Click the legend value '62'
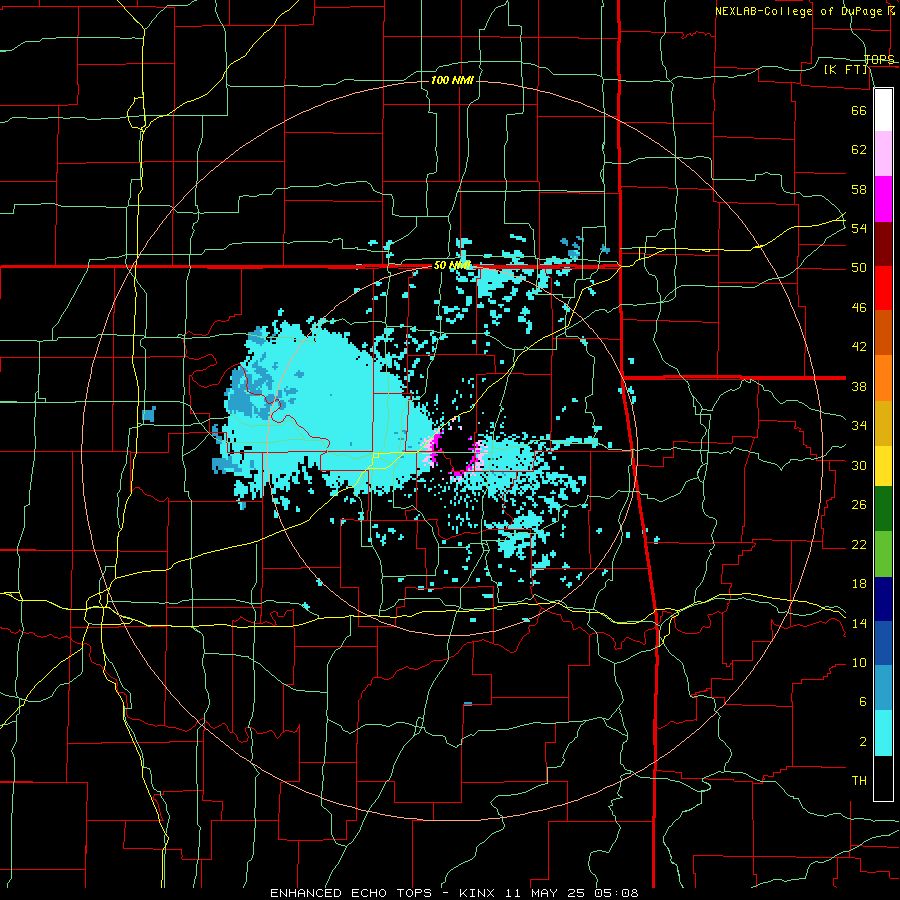Viewport: 900px width, 900px height. (x=859, y=150)
